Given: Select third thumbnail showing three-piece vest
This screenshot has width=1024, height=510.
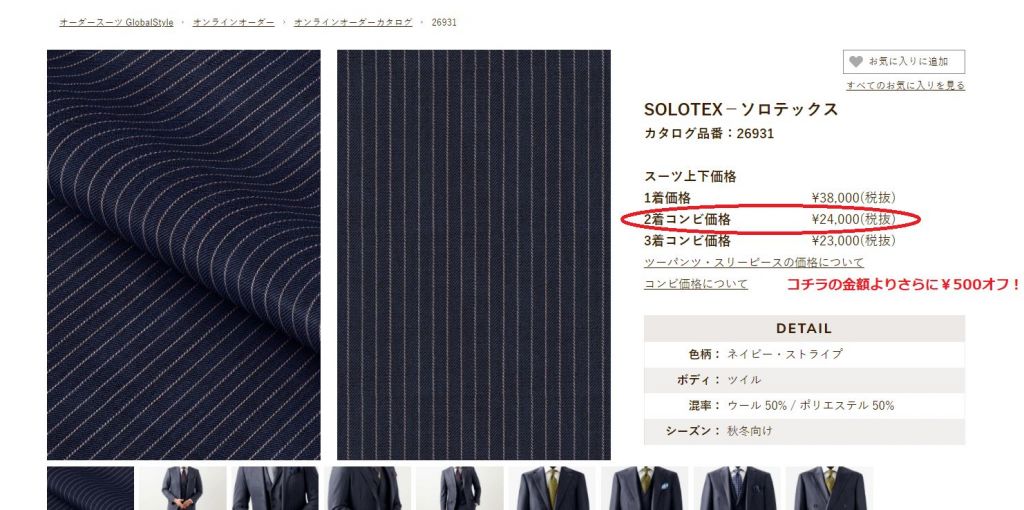Looking at the screenshot, I should (275, 488).
